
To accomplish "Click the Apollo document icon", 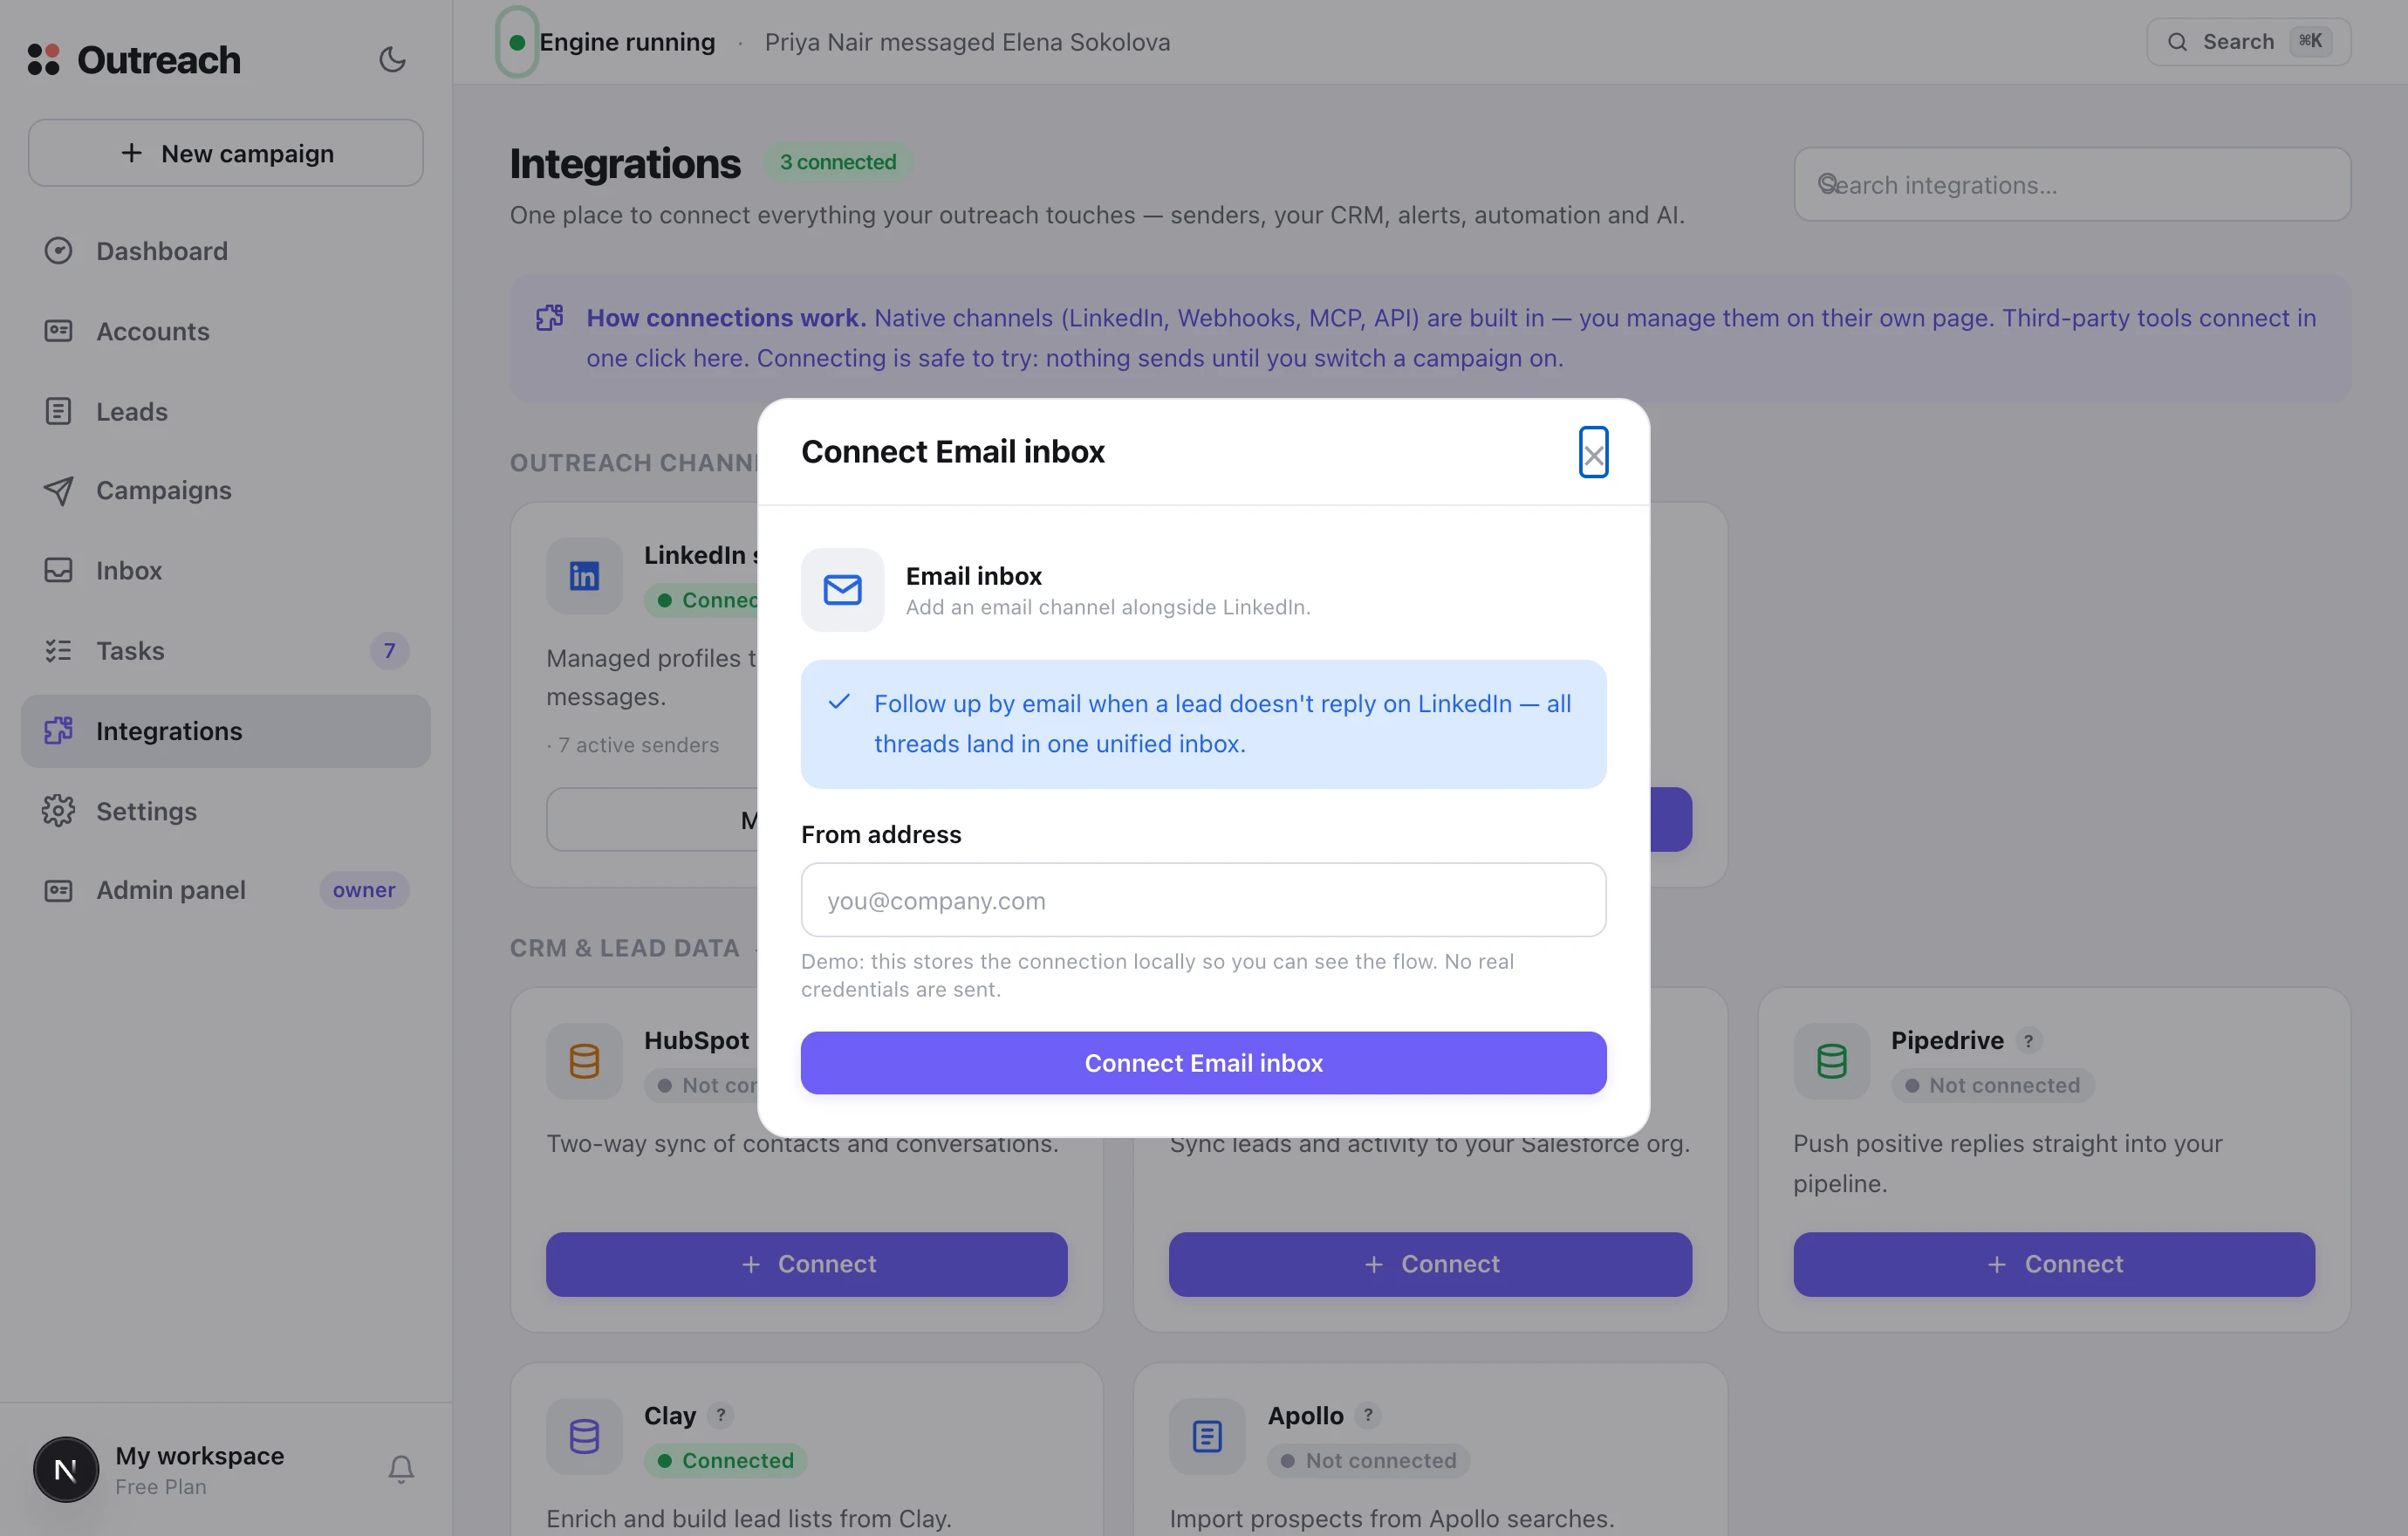I will [x=1207, y=1436].
